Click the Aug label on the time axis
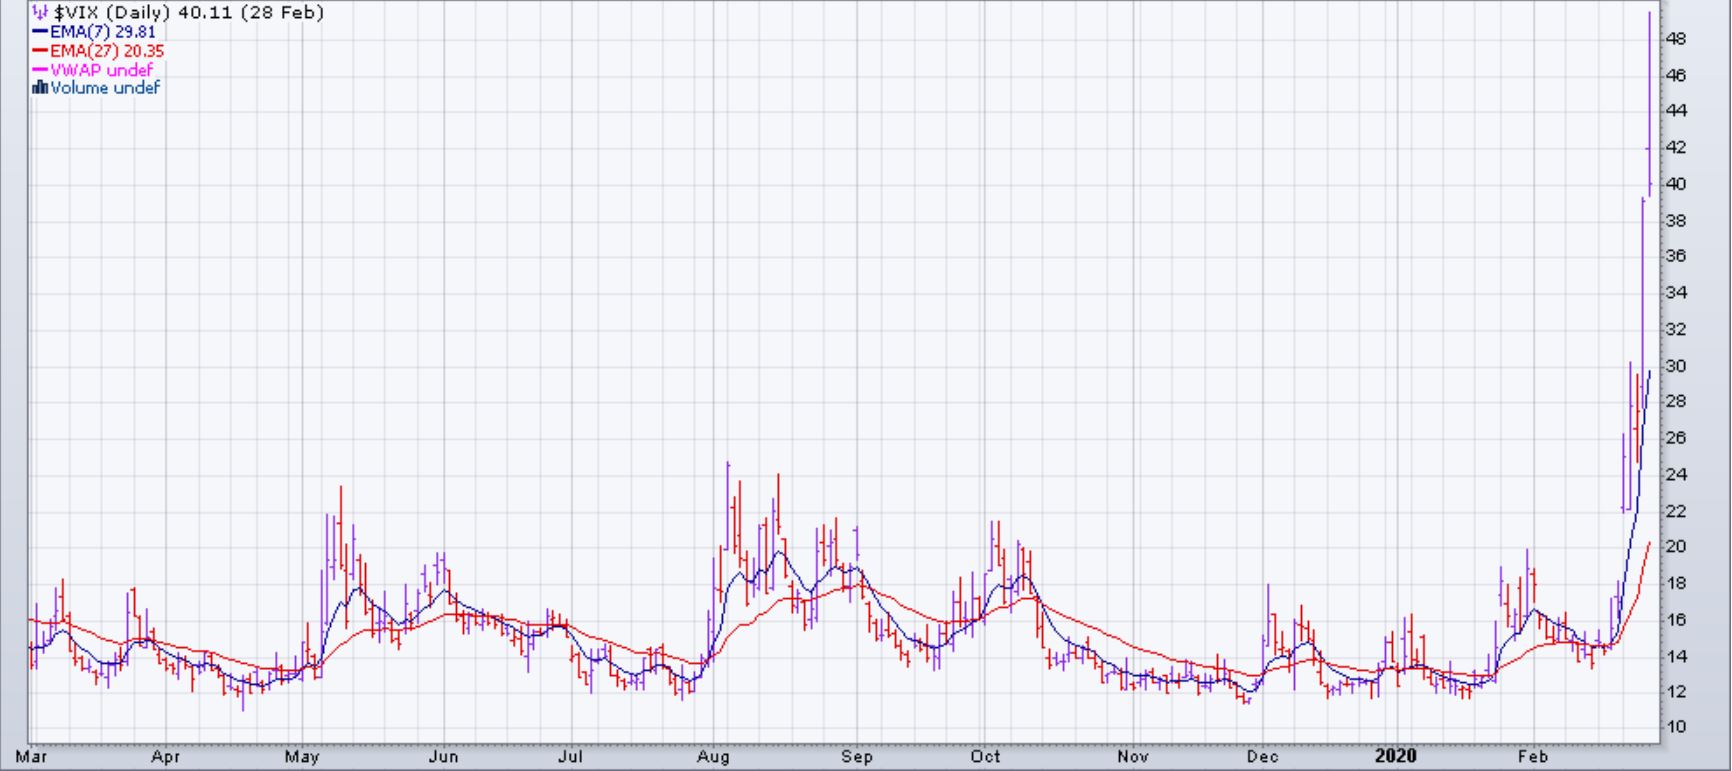Screen dimensions: 1732x771 713,757
